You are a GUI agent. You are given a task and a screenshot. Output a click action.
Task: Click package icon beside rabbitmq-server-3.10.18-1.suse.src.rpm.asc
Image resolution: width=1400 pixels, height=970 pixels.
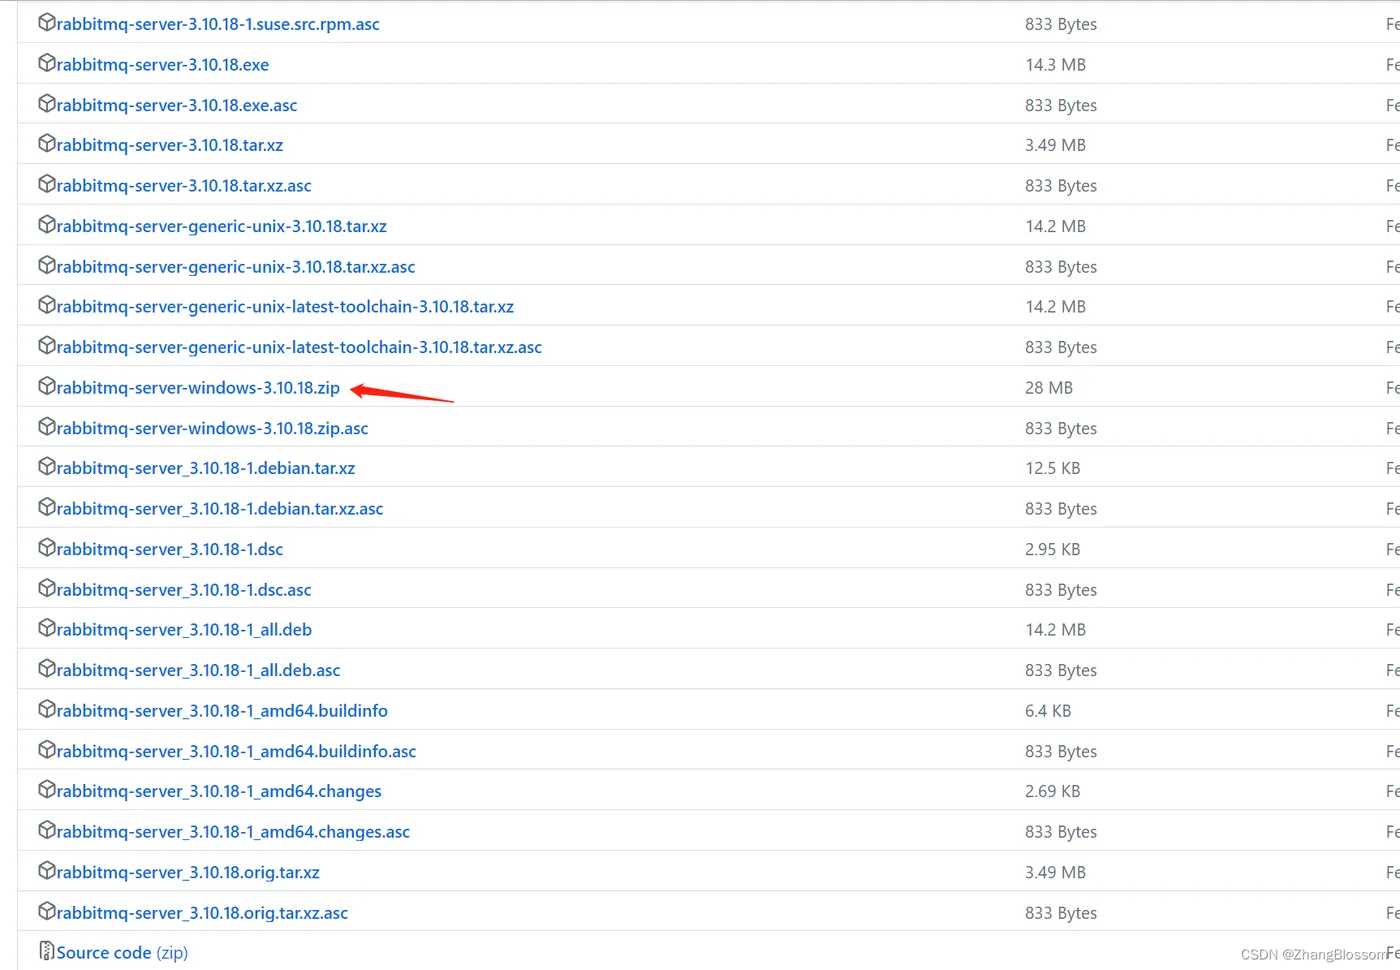pyautogui.click(x=46, y=22)
